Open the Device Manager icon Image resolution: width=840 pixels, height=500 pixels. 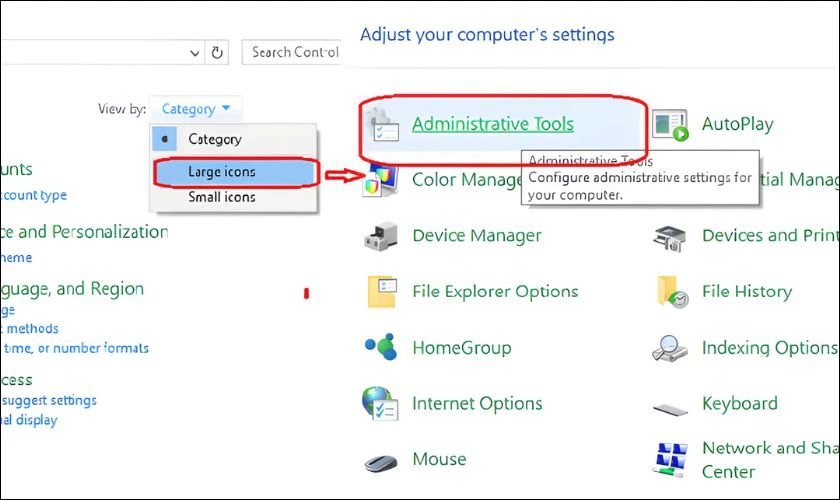[382, 236]
